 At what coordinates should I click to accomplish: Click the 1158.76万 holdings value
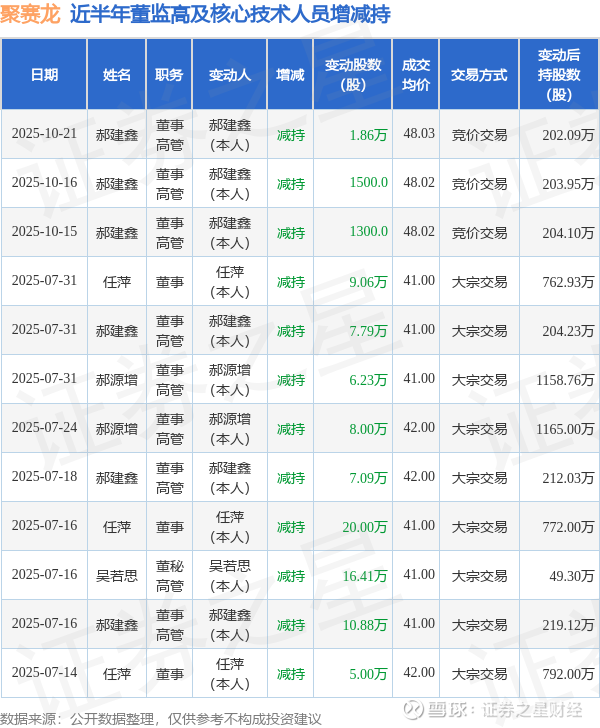[x=565, y=380]
